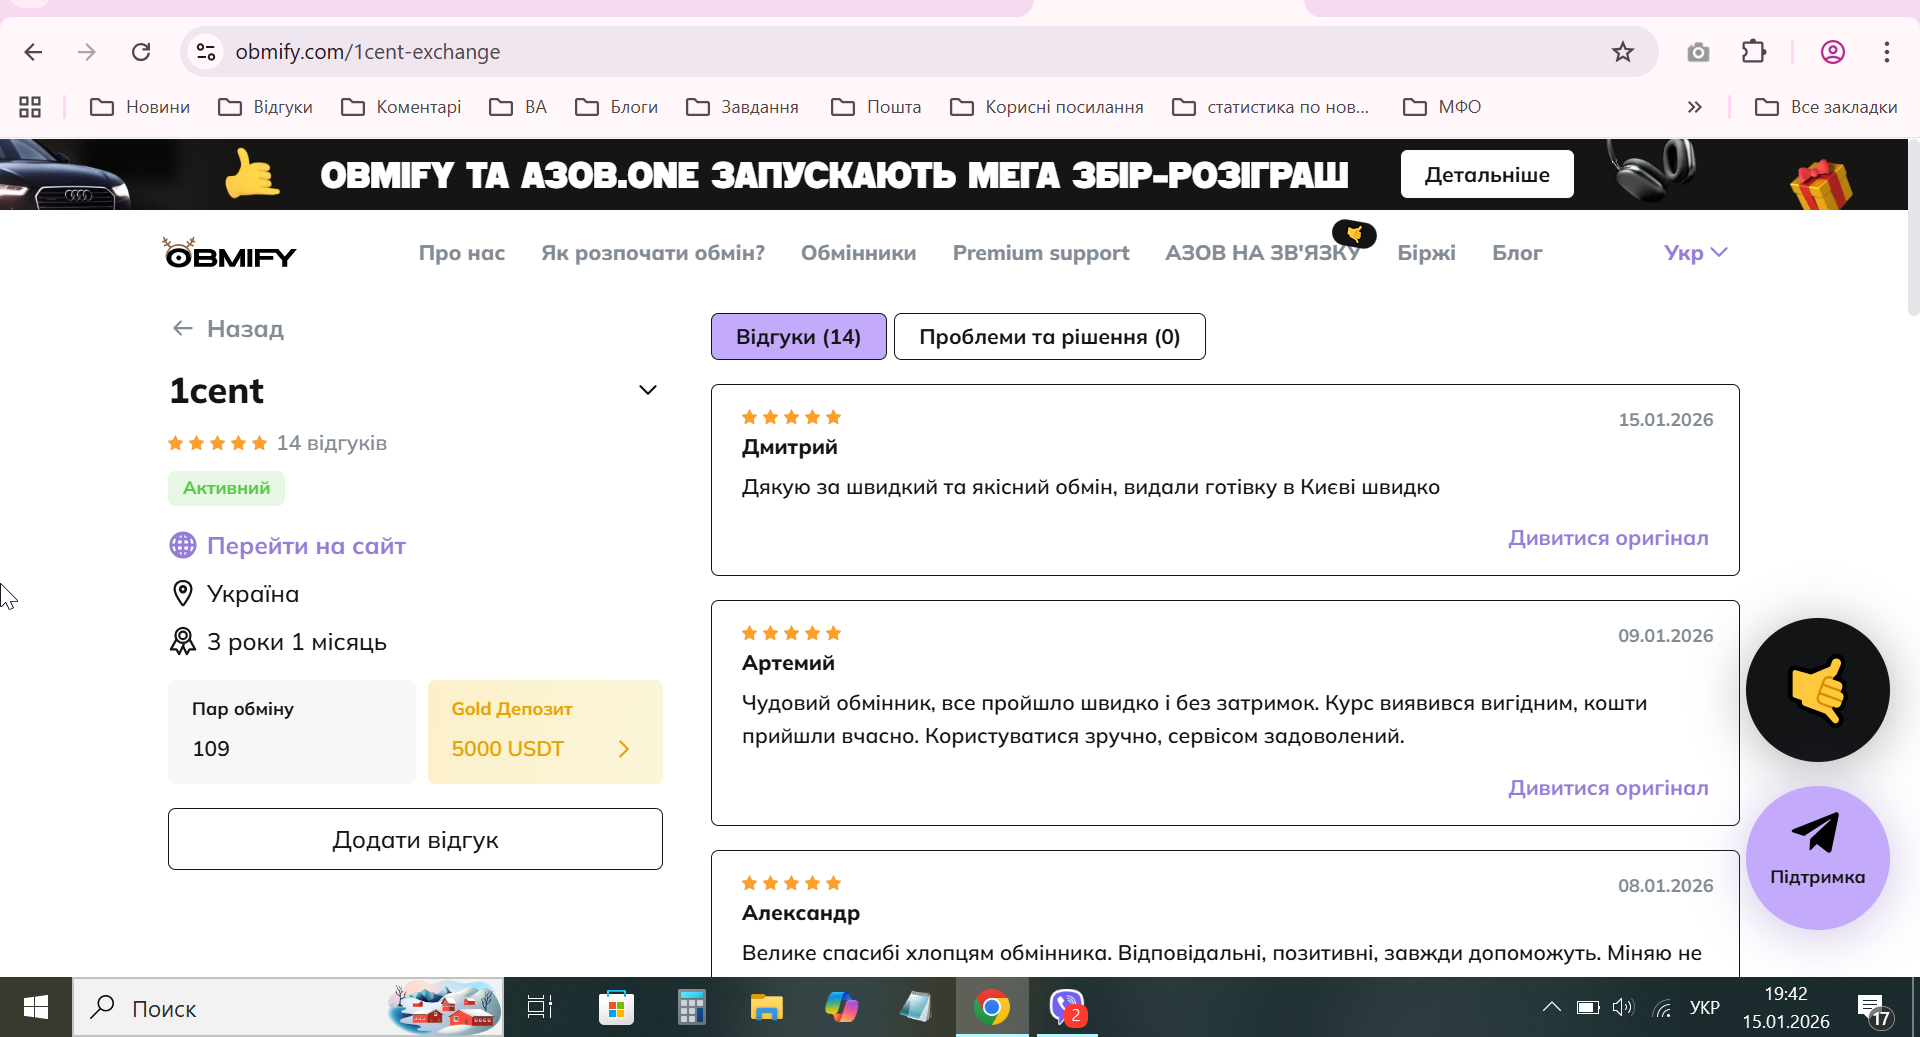Screen dimensions: 1920x1037
Task: Click the globe icon beside Перейти на сайт
Action: [x=183, y=545]
